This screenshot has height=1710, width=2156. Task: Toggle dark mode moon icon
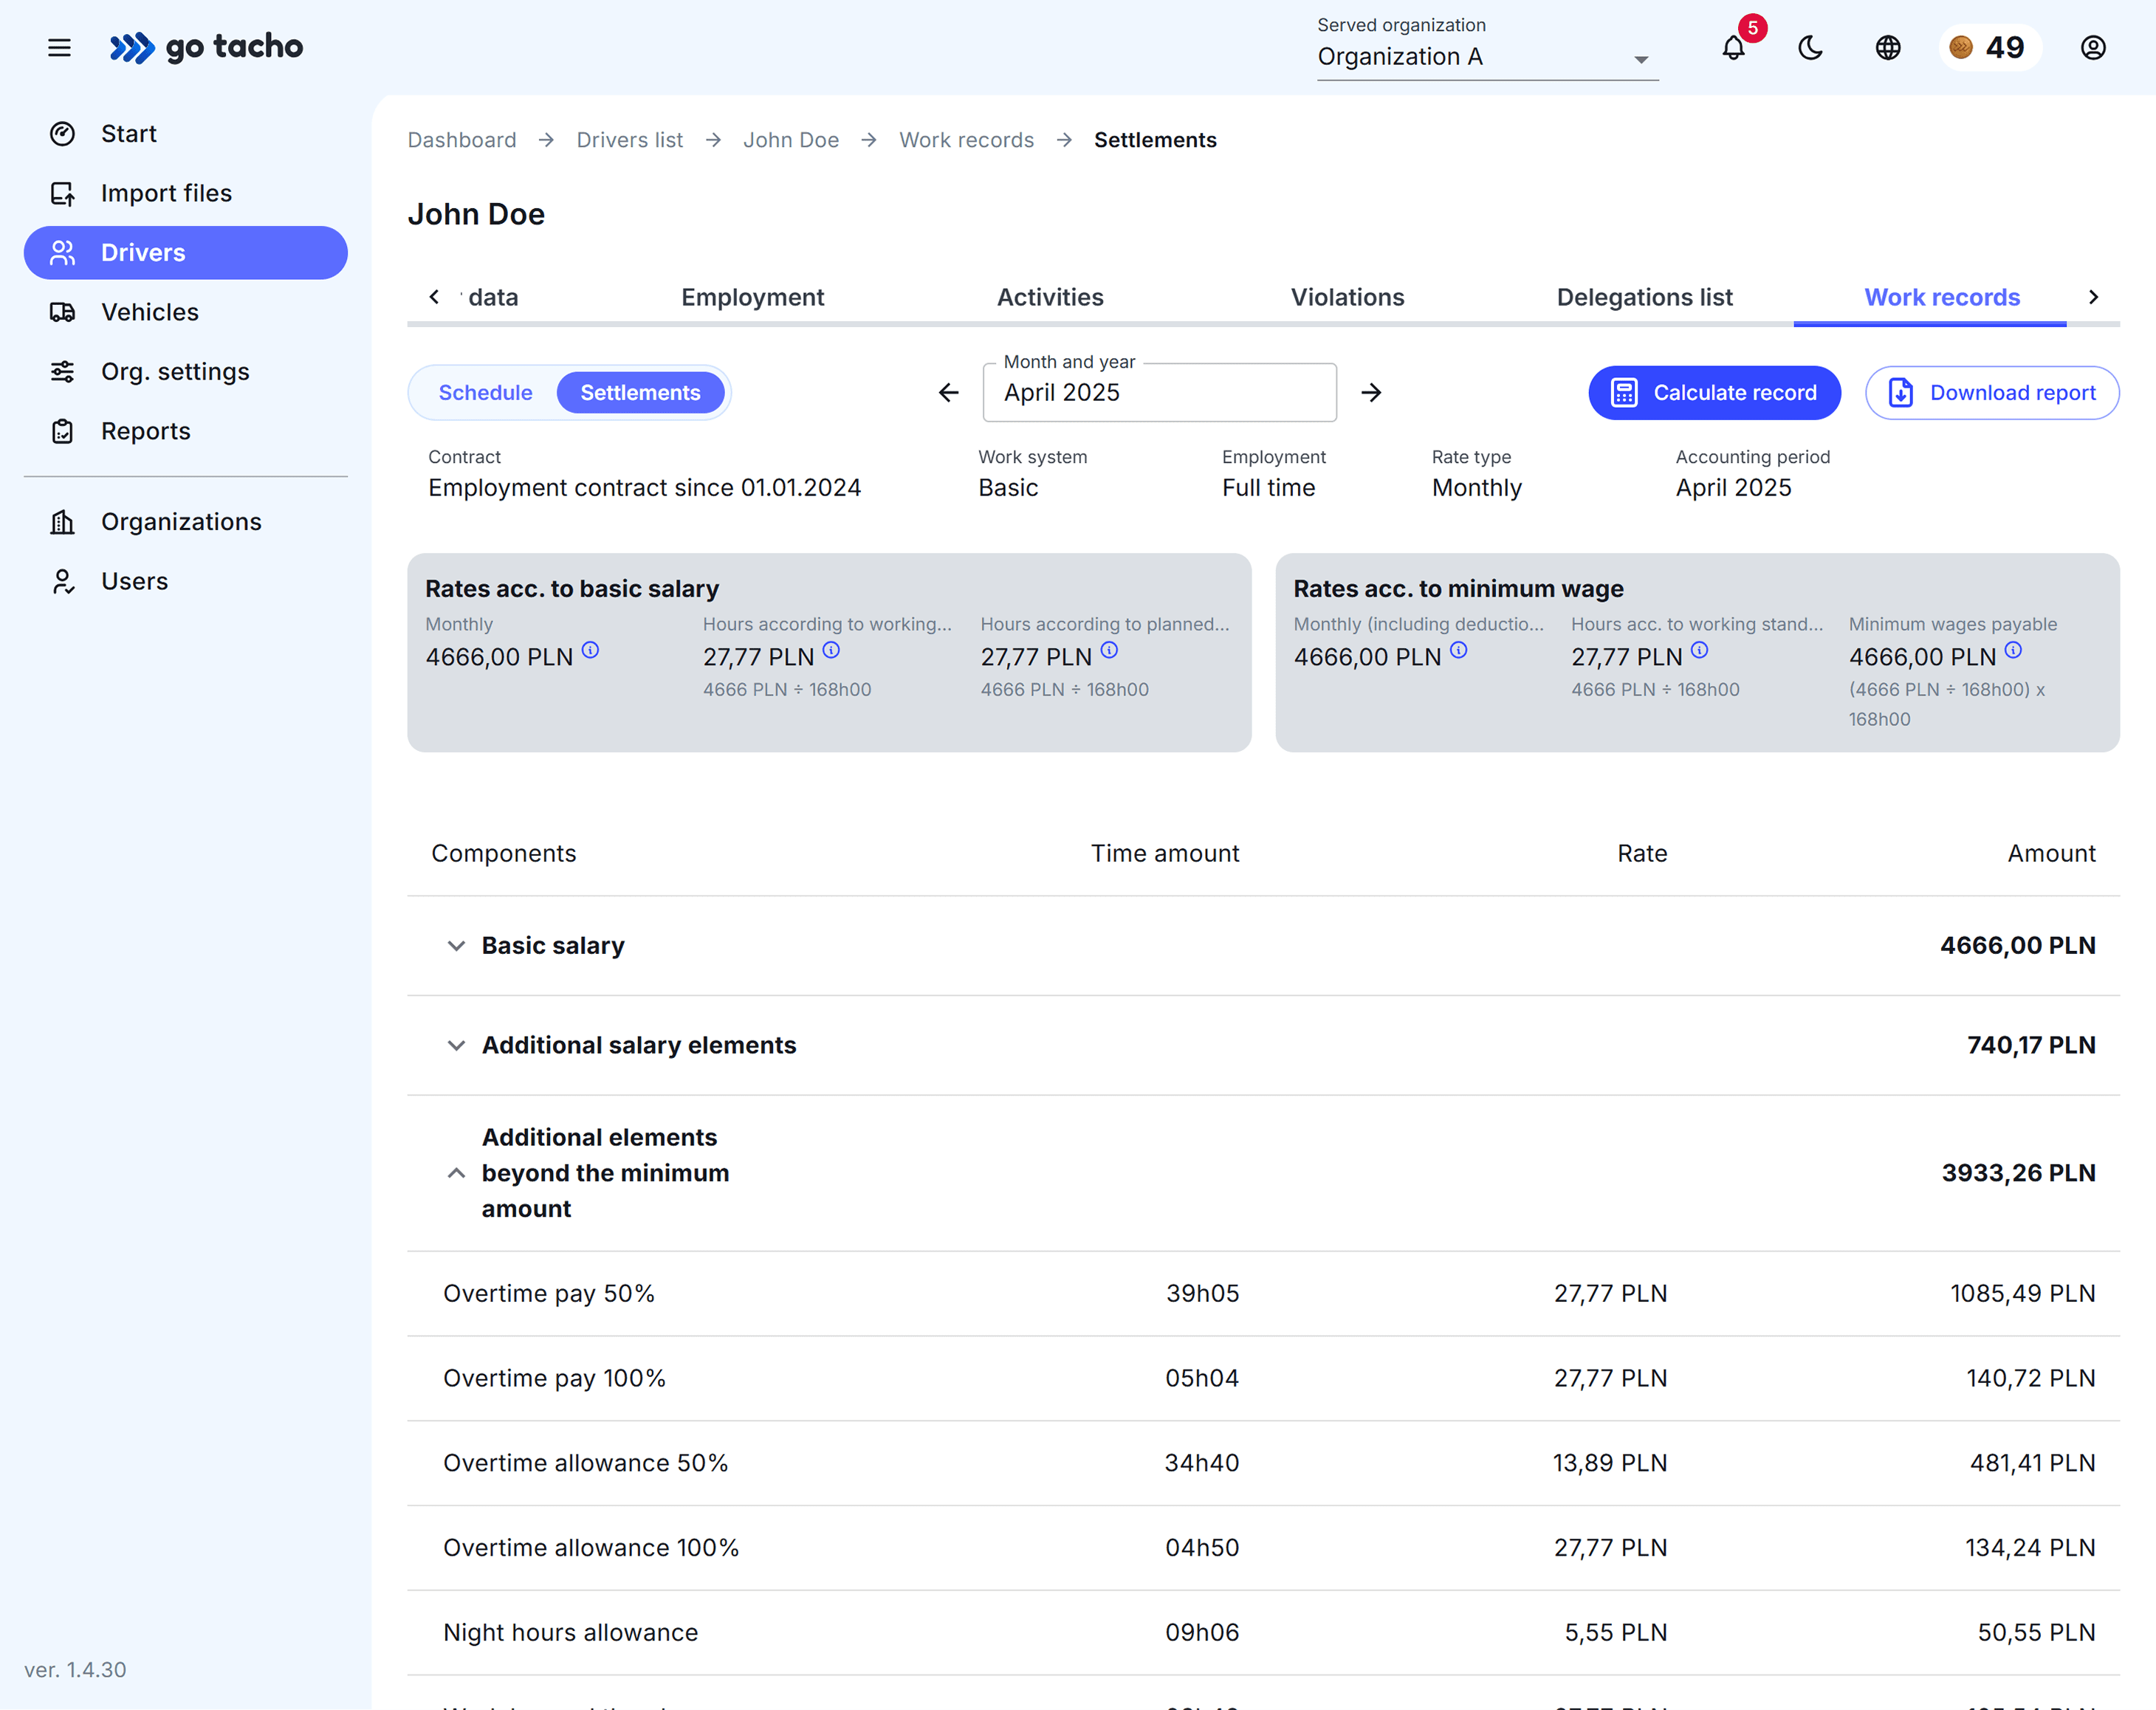(1811, 48)
